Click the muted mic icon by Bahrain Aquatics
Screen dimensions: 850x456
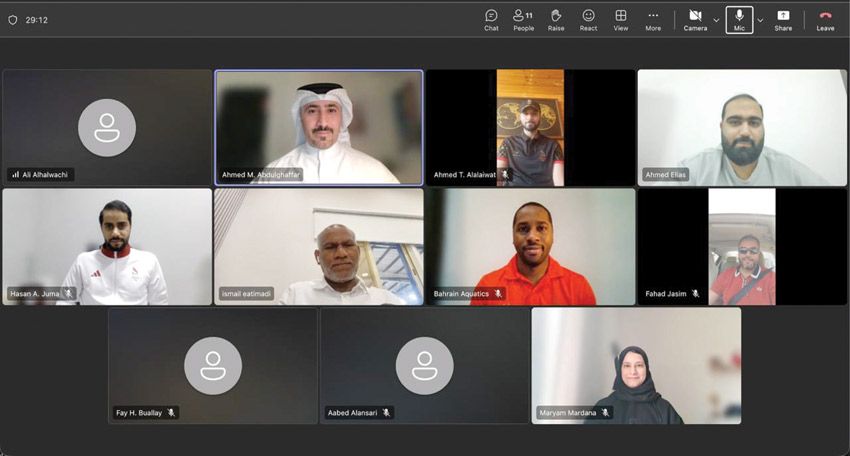coord(497,294)
